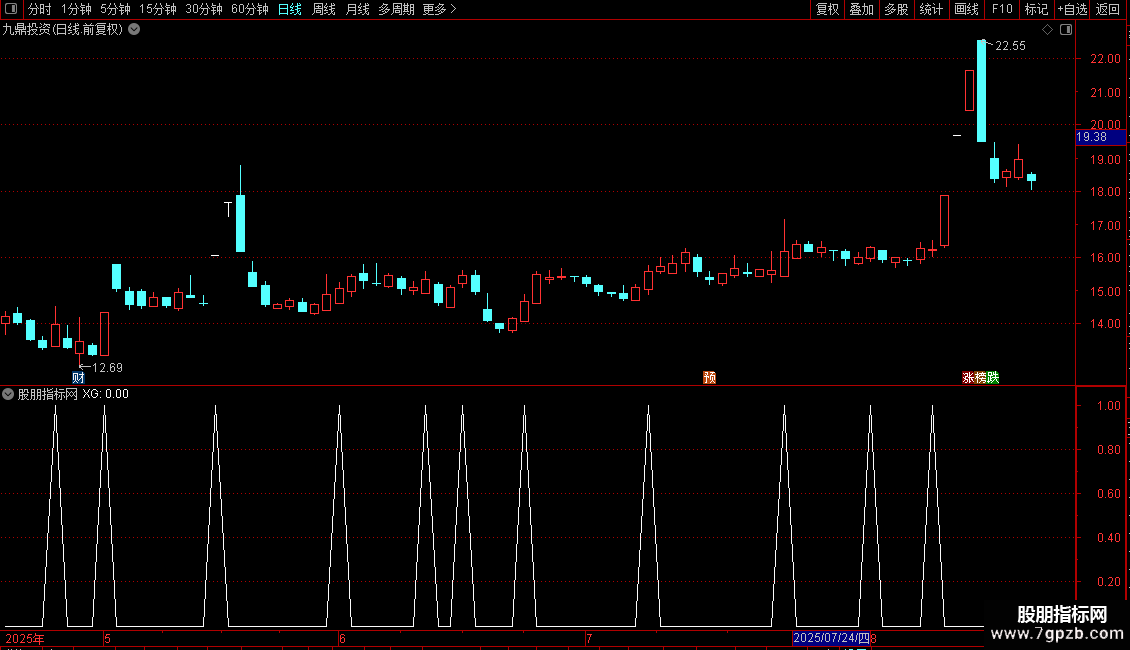Screen dimensions: 1130x650
Task: Select the 60分钟 period
Action: [x=250, y=9]
